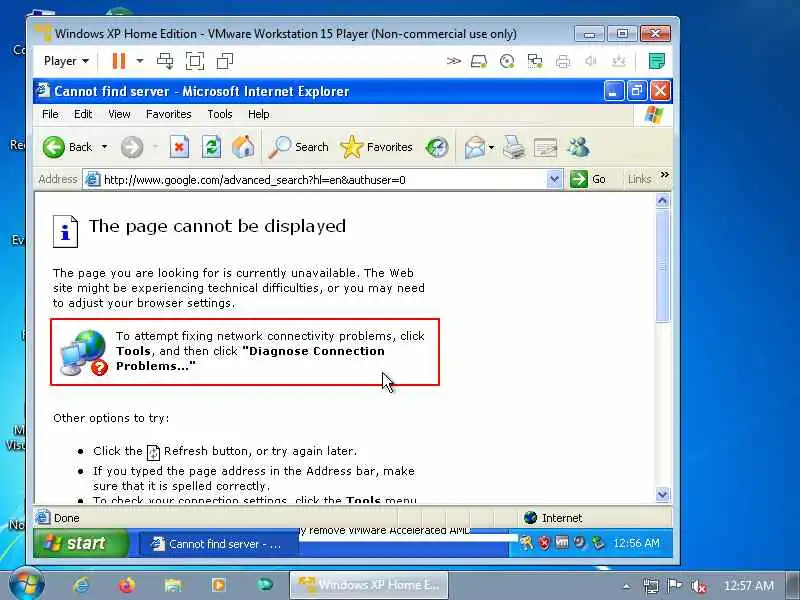
Task: Click the Edit page icon in toolbar
Action: tap(545, 148)
